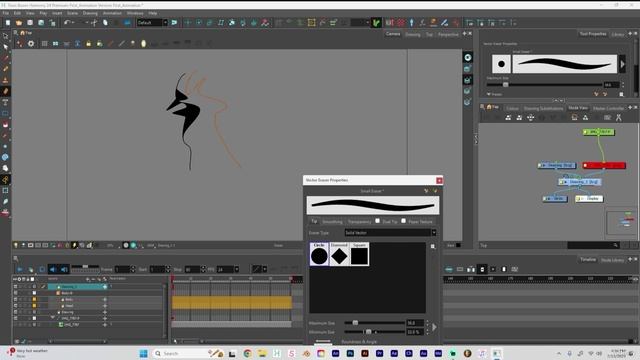The height and width of the screenshot is (360, 640).
Task: Toggle the Paper Texture checkbox
Action: tap(403, 221)
